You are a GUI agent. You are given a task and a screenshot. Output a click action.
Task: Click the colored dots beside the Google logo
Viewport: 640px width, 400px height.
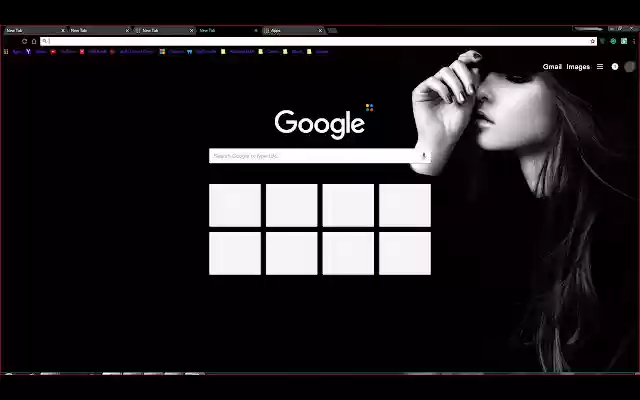click(369, 107)
